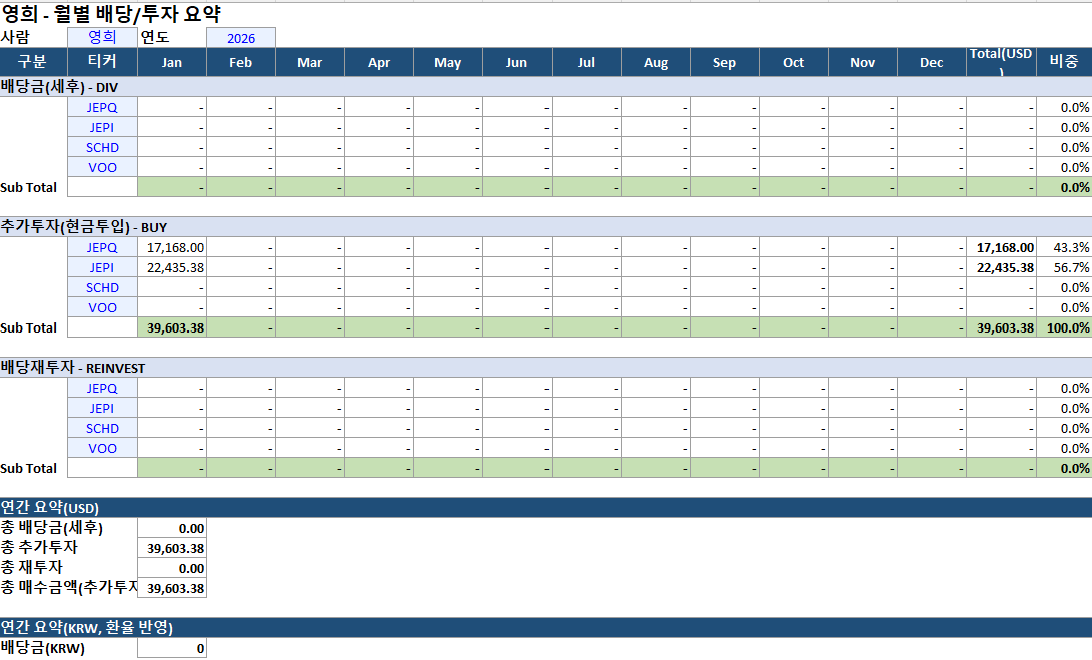Select the 56.7% weight cell
This screenshot has width=1092, height=660.
click(1064, 267)
